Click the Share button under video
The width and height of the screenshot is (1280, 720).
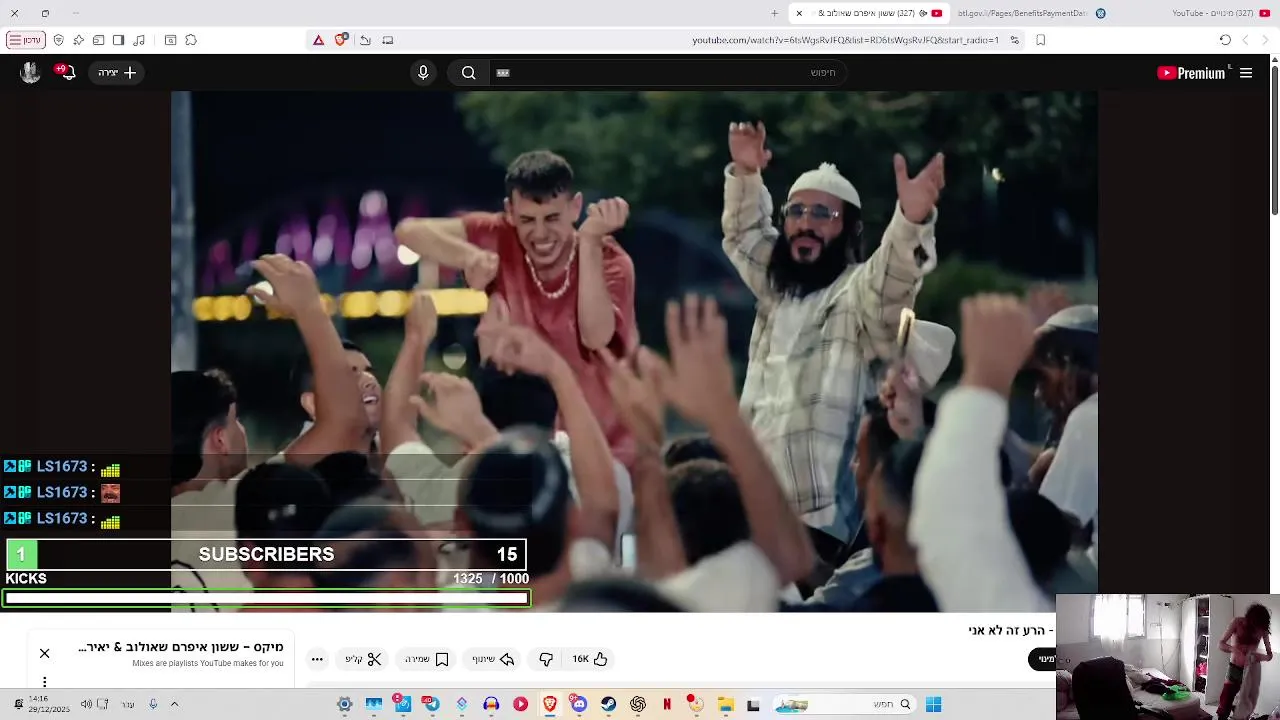493,659
